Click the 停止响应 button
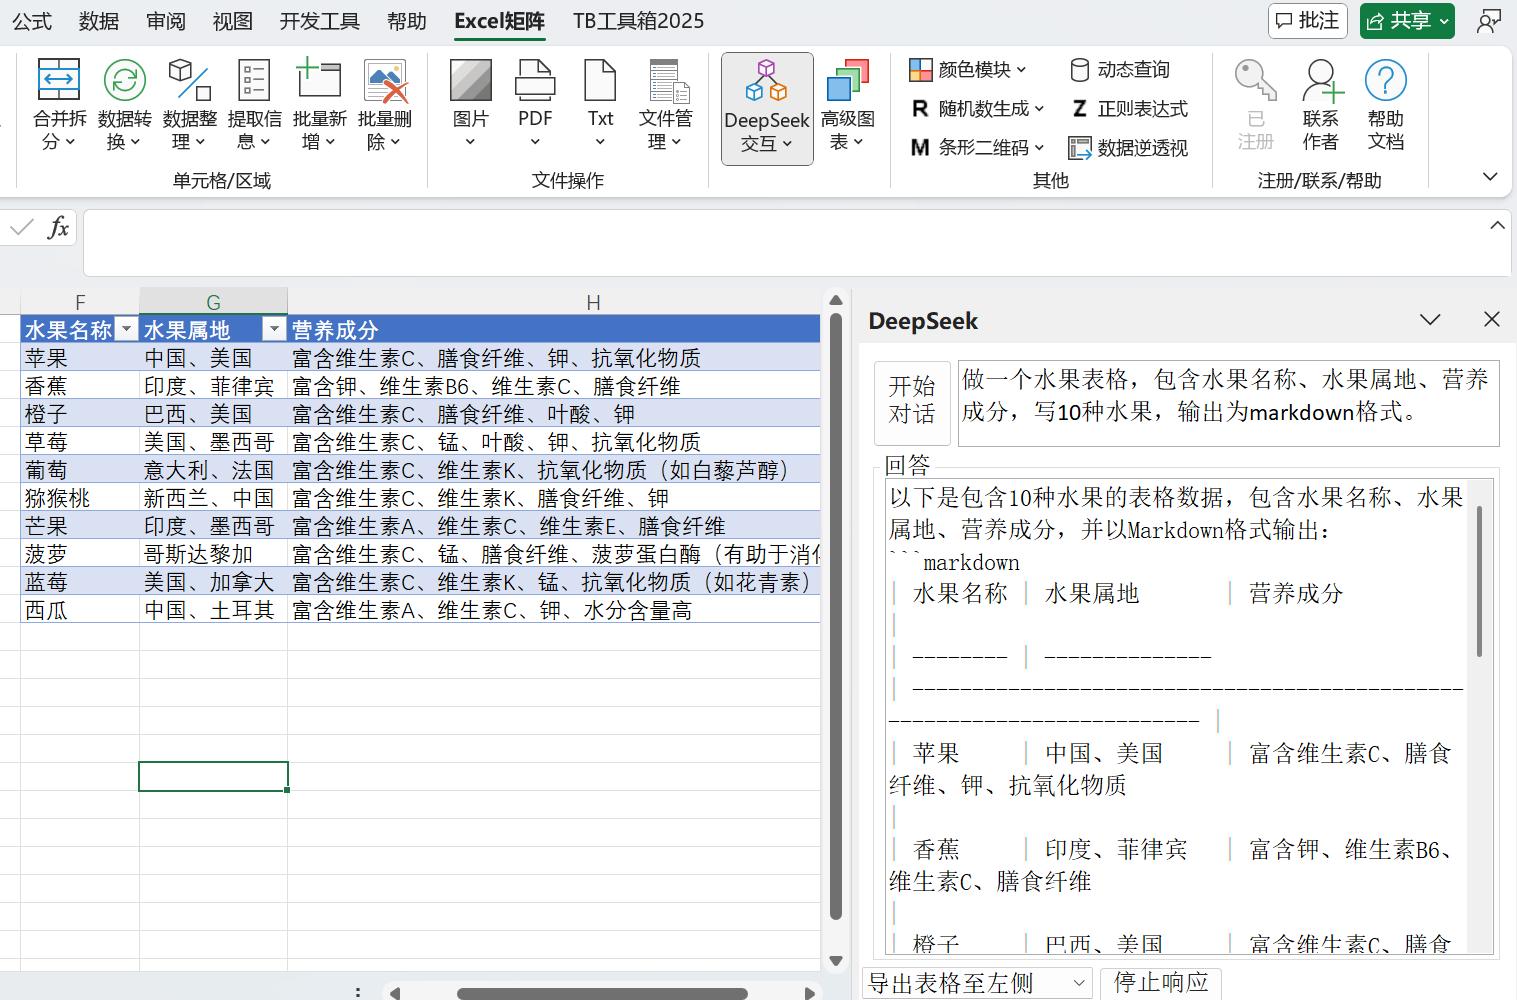The height and width of the screenshot is (1000, 1517). pyautogui.click(x=1160, y=983)
